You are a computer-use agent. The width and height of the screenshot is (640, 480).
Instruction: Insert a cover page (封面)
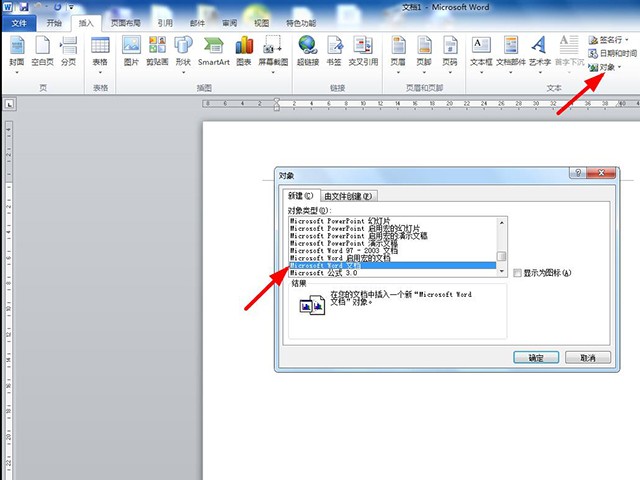pyautogui.click(x=17, y=51)
